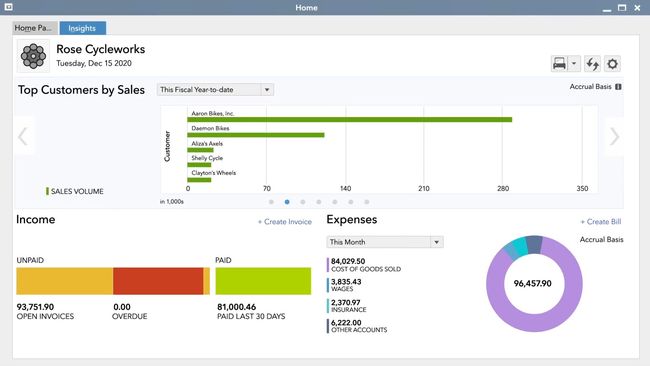Open the This Month expenses dropdown
This screenshot has width=650, height=366.
click(385, 242)
